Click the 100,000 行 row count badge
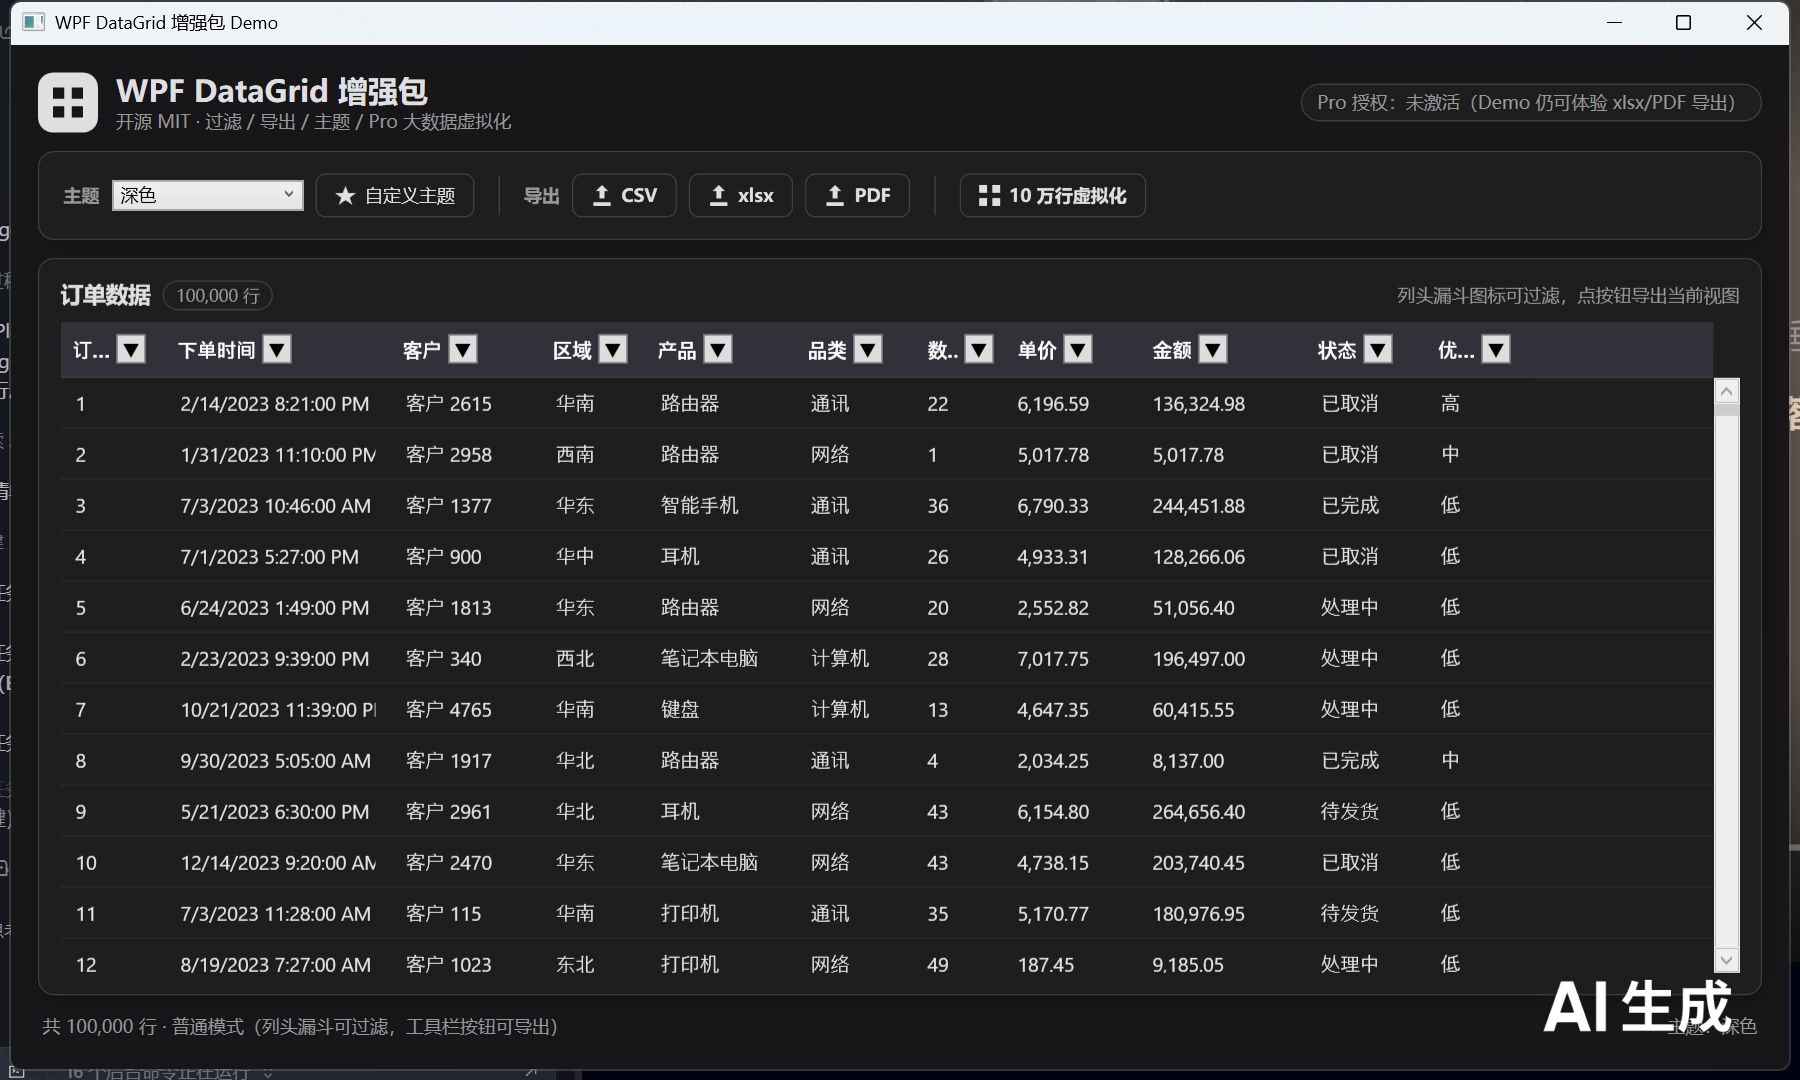Image resolution: width=1800 pixels, height=1080 pixels. [x=218, y=296]
